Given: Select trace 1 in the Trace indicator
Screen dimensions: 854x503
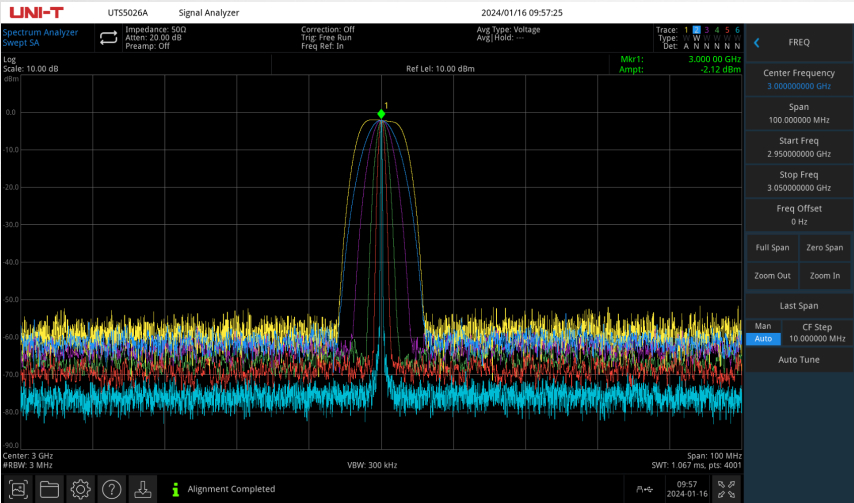Looking at the screenshot, I should point(686,30).
